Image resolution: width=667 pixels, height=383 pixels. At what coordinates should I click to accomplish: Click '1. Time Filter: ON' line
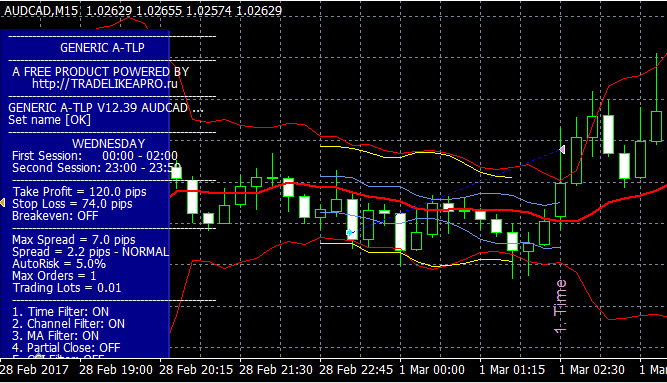[60, 312]
